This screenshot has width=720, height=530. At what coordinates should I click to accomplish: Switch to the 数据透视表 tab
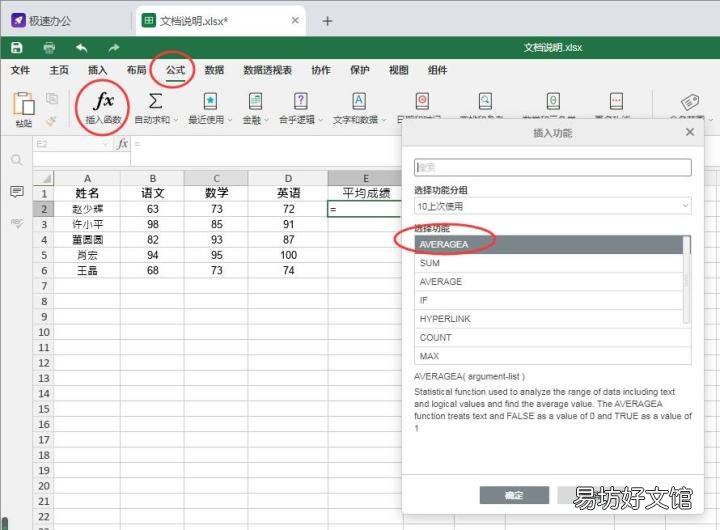pyautogui.click(x=268, y=70)
